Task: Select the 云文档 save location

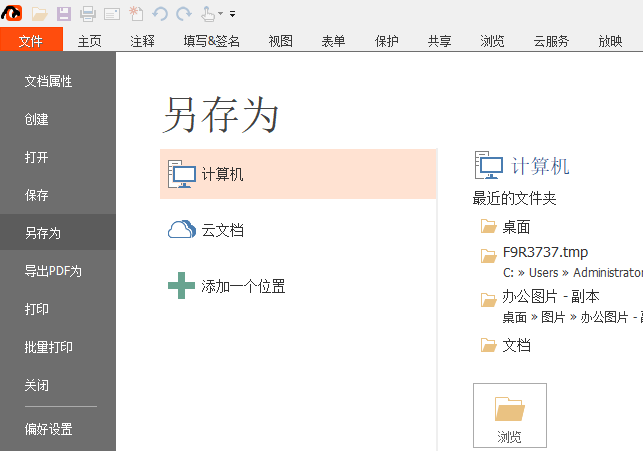Action: tap(298, 230)
